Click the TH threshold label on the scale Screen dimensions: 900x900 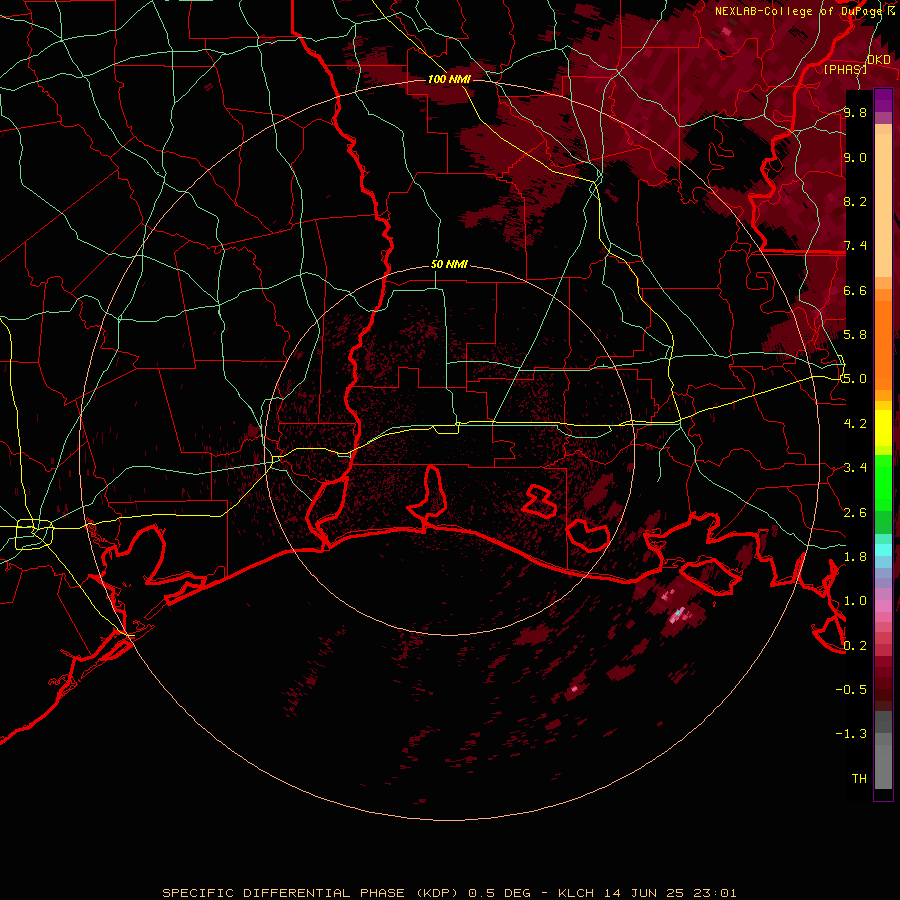coord(859,779)
